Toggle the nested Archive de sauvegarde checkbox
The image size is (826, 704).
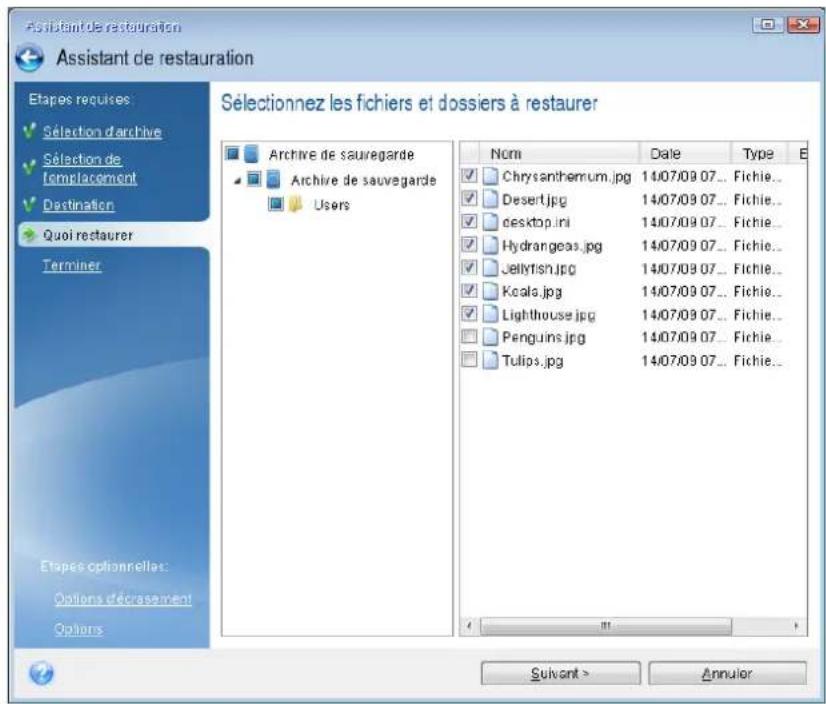(254, 179)
